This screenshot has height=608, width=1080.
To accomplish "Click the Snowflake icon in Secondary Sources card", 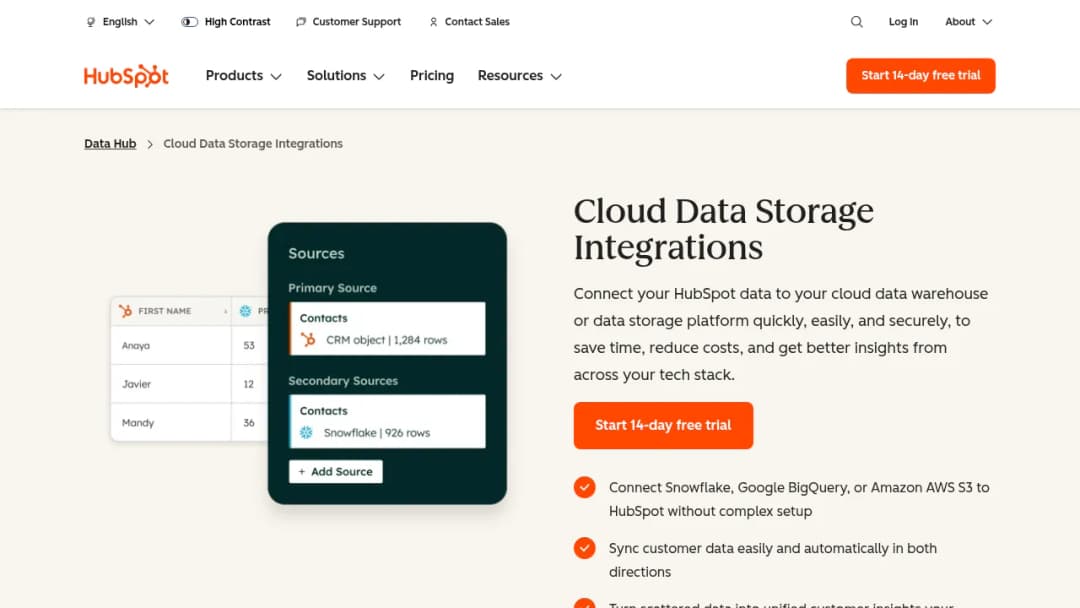I will (307, 432).
